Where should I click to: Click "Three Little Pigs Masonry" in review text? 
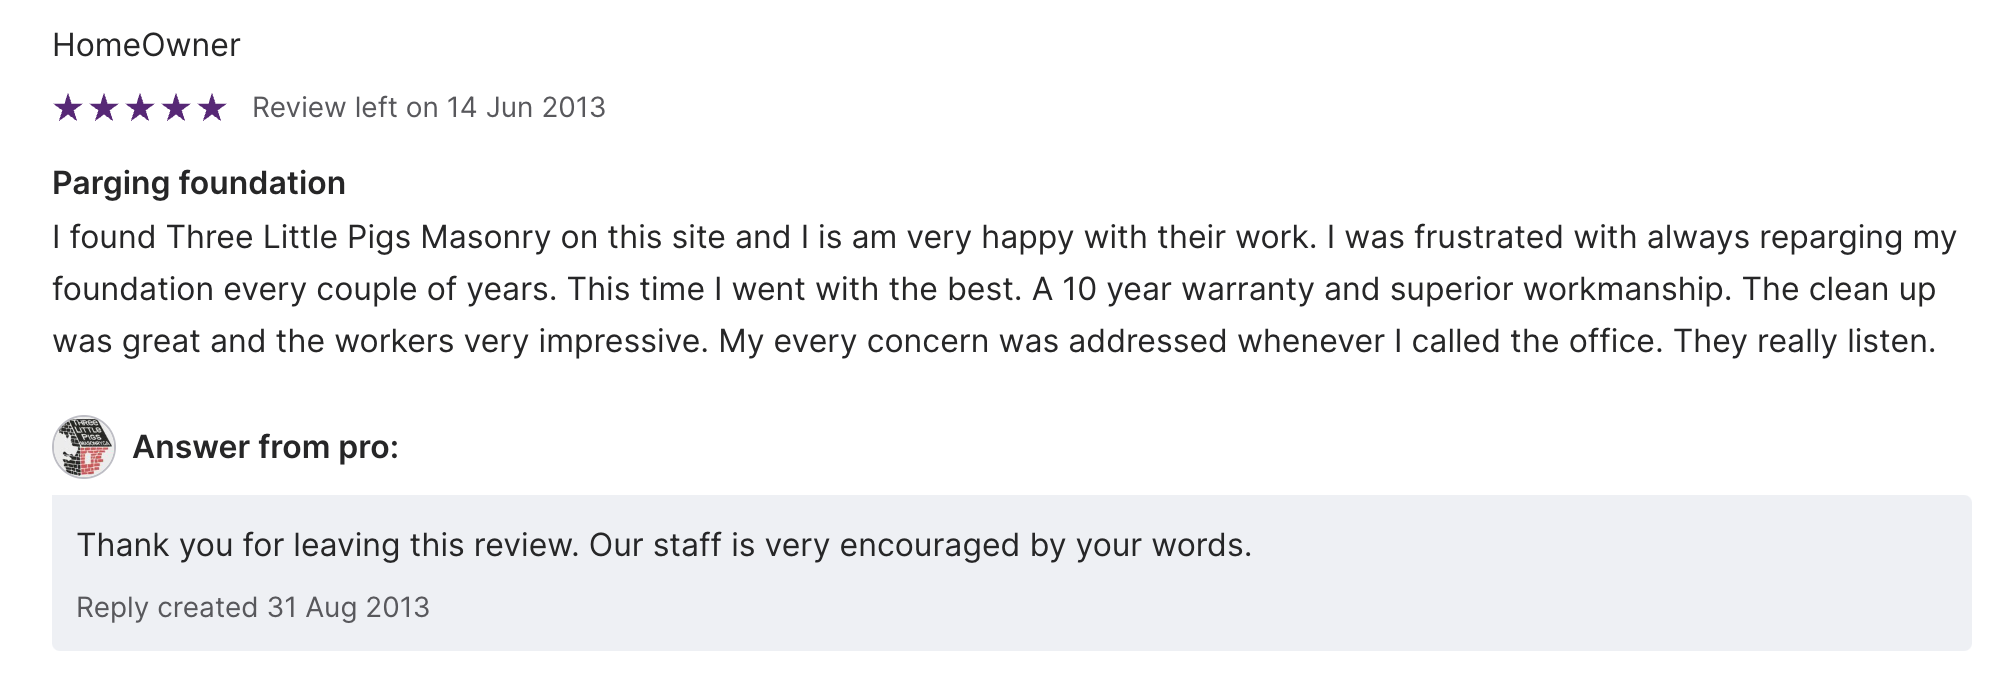pos(358,237)
